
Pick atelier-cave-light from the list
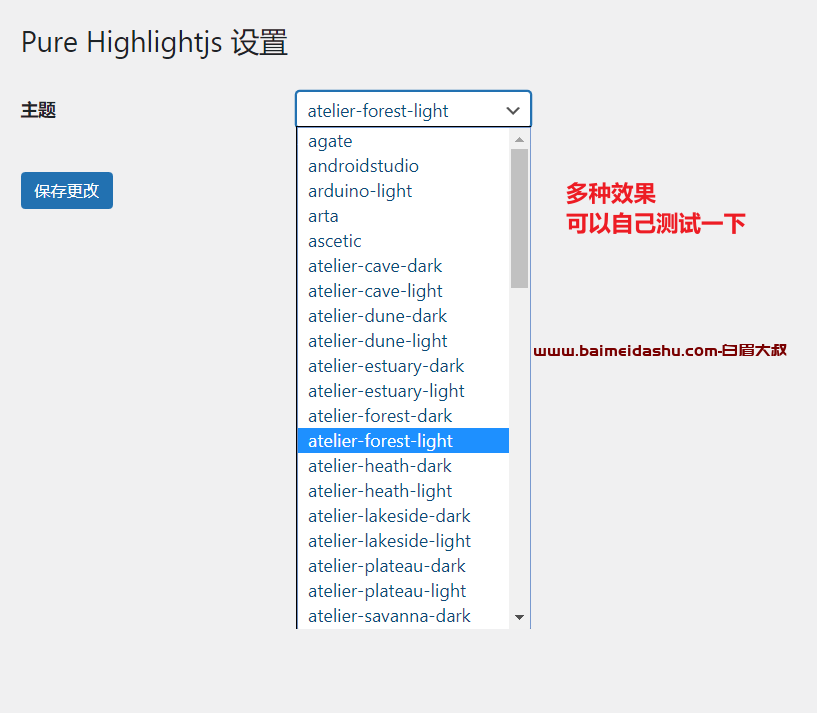[x=403, y=291]
